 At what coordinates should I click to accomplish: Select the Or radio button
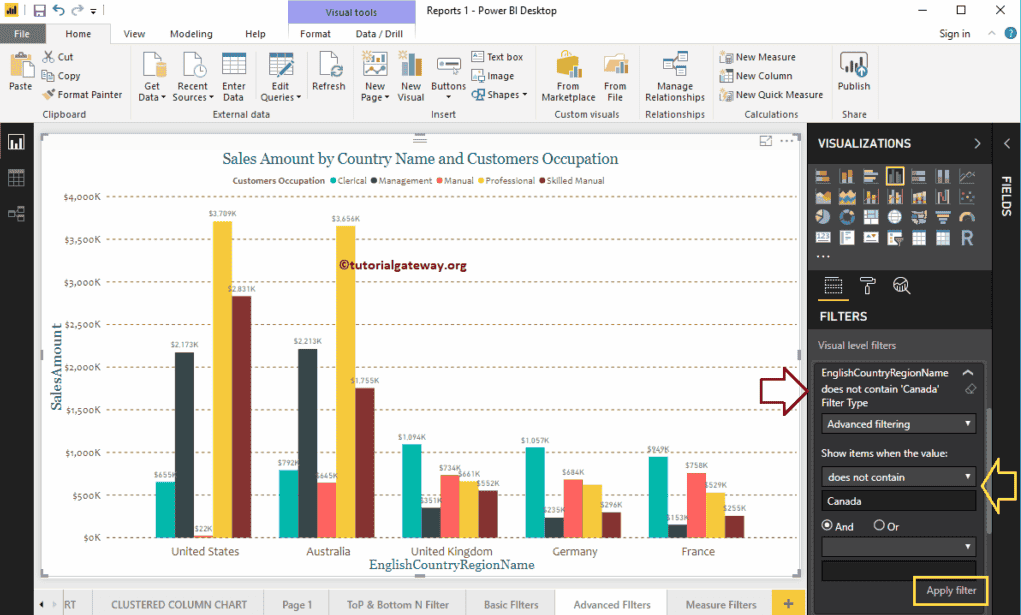(879, 526)
